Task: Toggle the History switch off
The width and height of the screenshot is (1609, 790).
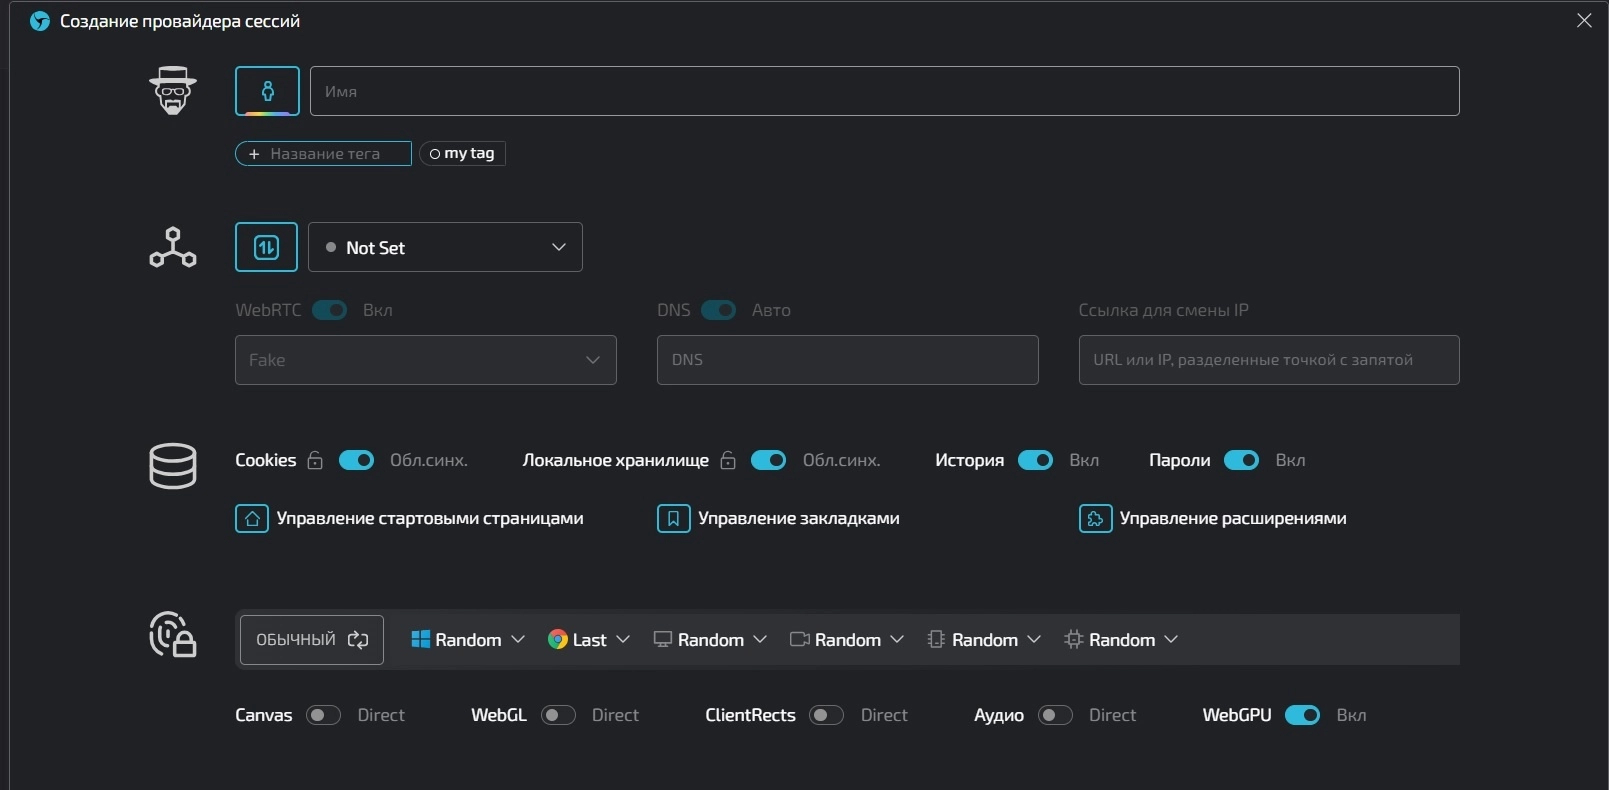Action: [x=1035, y=460]
